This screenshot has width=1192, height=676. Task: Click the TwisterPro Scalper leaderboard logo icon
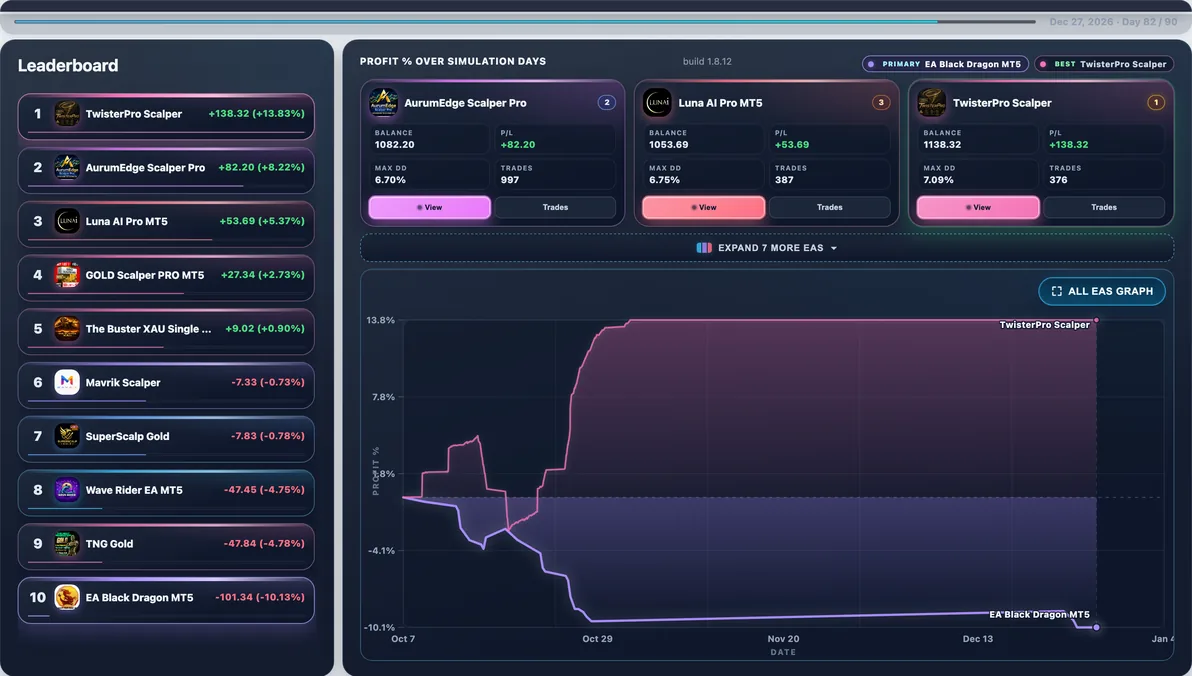[67, 114]
